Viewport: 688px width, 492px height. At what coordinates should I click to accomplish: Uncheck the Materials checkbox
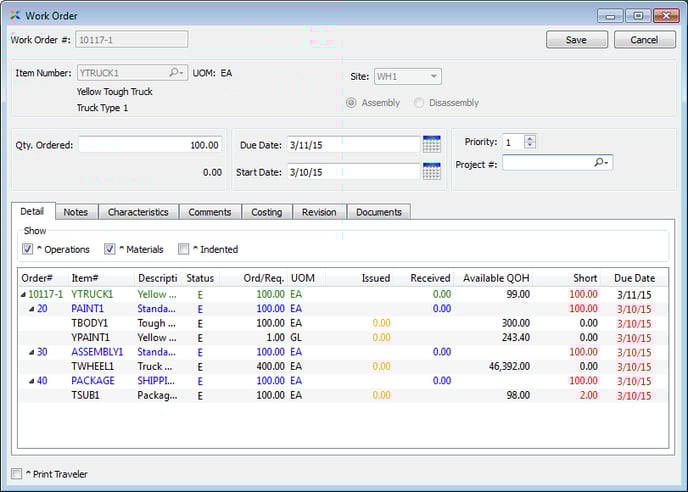click(110, 249)
